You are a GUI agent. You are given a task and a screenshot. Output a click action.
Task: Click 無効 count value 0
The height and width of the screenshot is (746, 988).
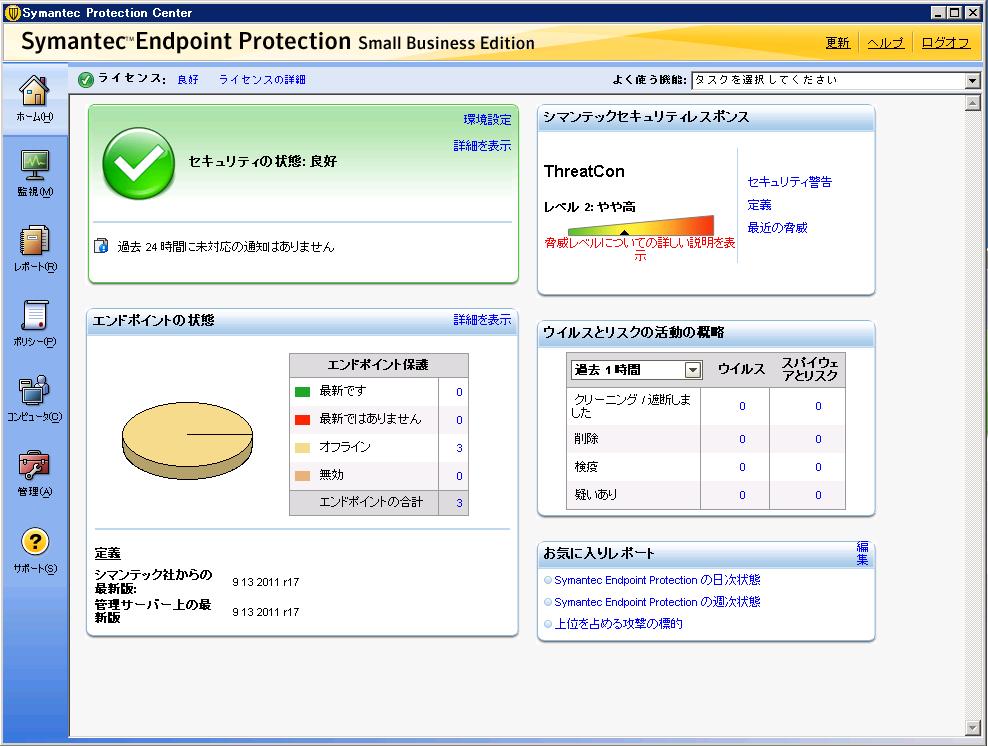coord(459,476)
